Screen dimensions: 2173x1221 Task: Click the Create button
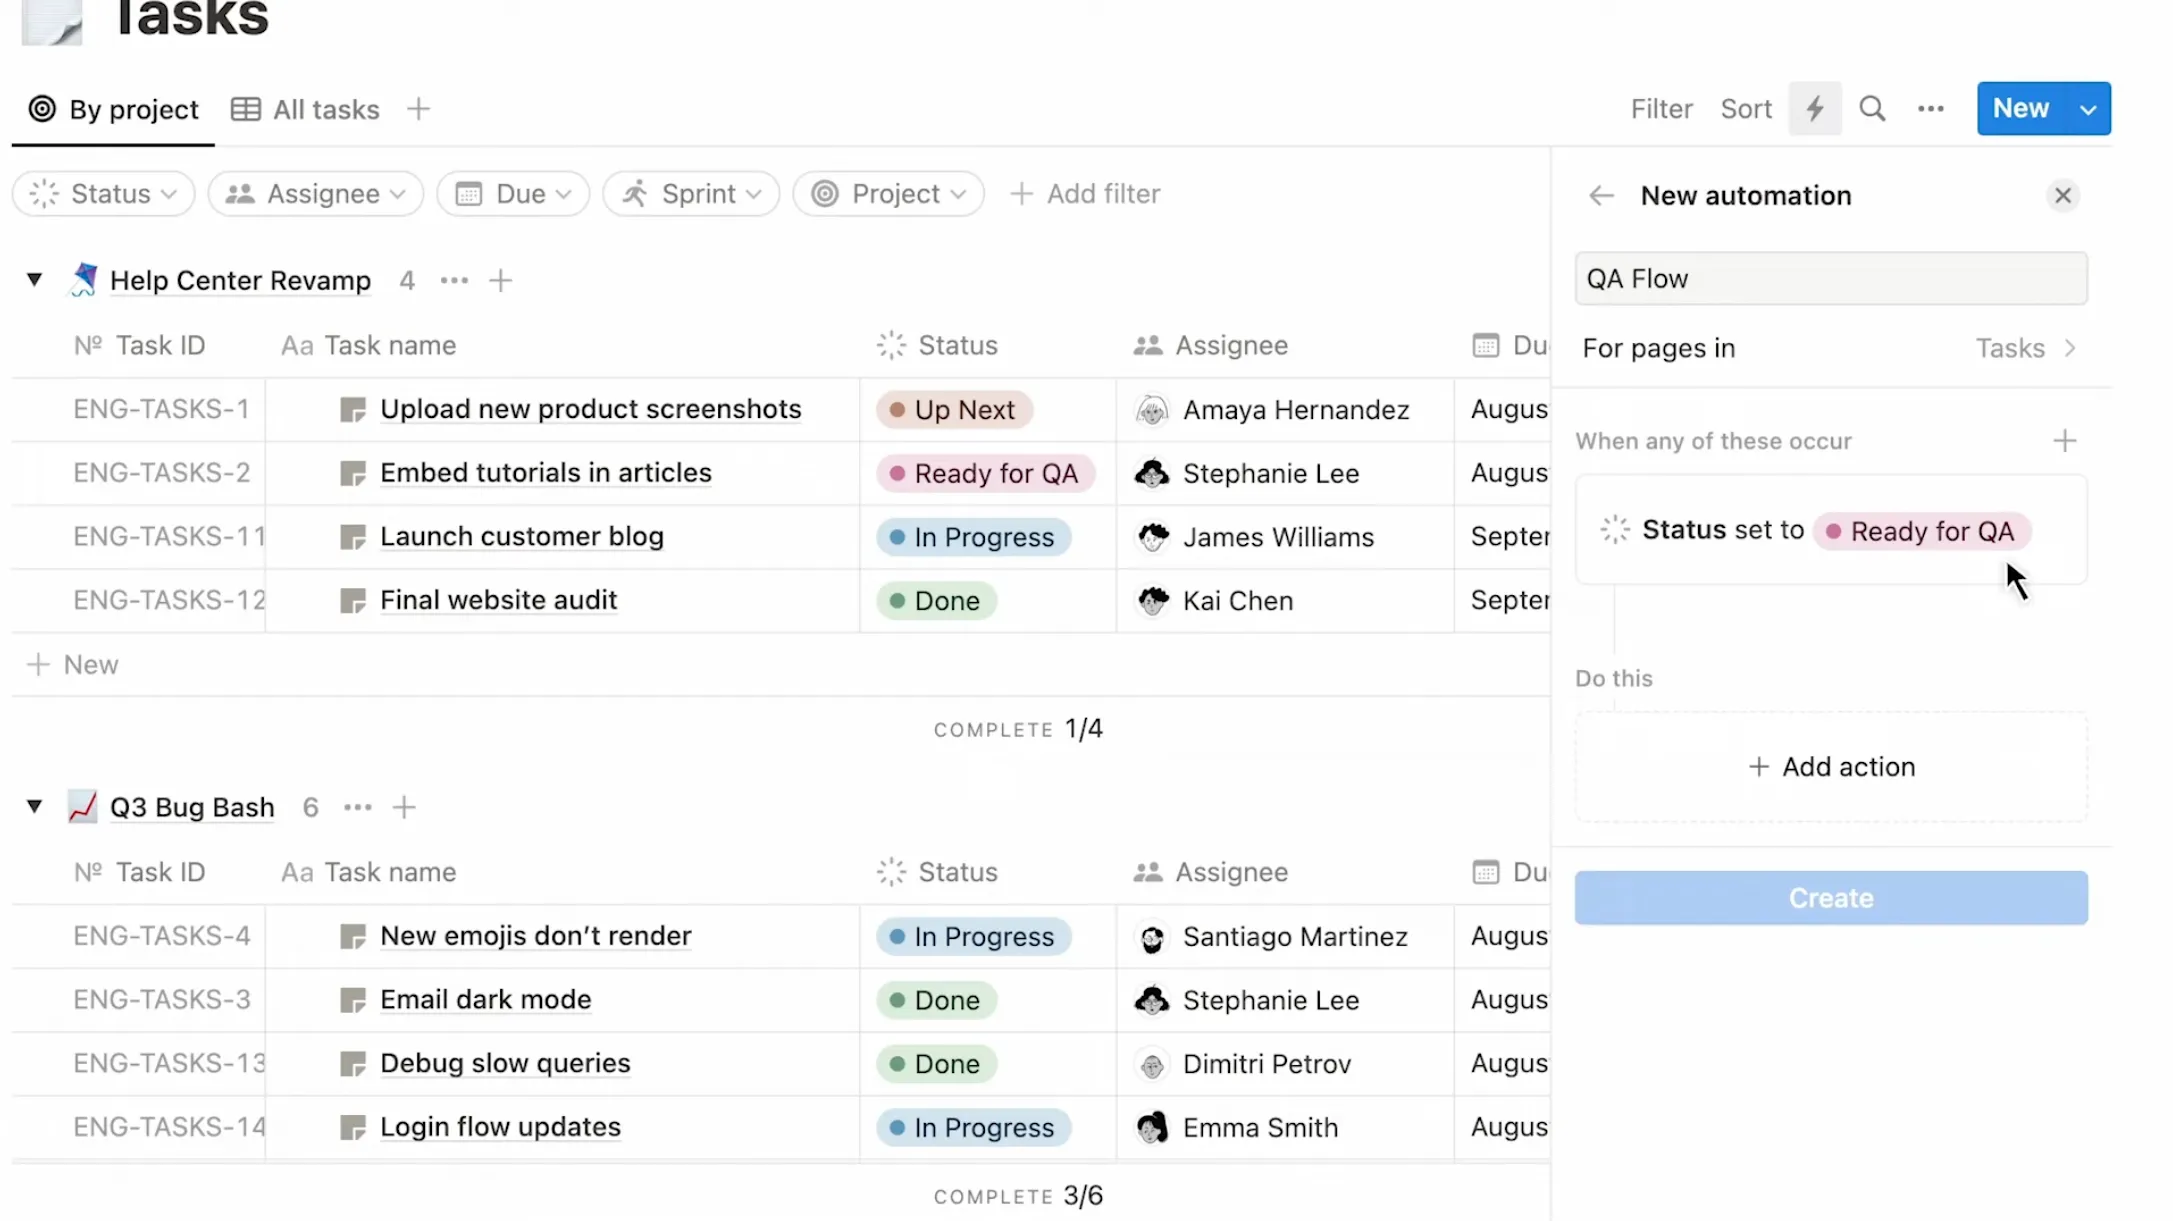[x=1830, y=897]
